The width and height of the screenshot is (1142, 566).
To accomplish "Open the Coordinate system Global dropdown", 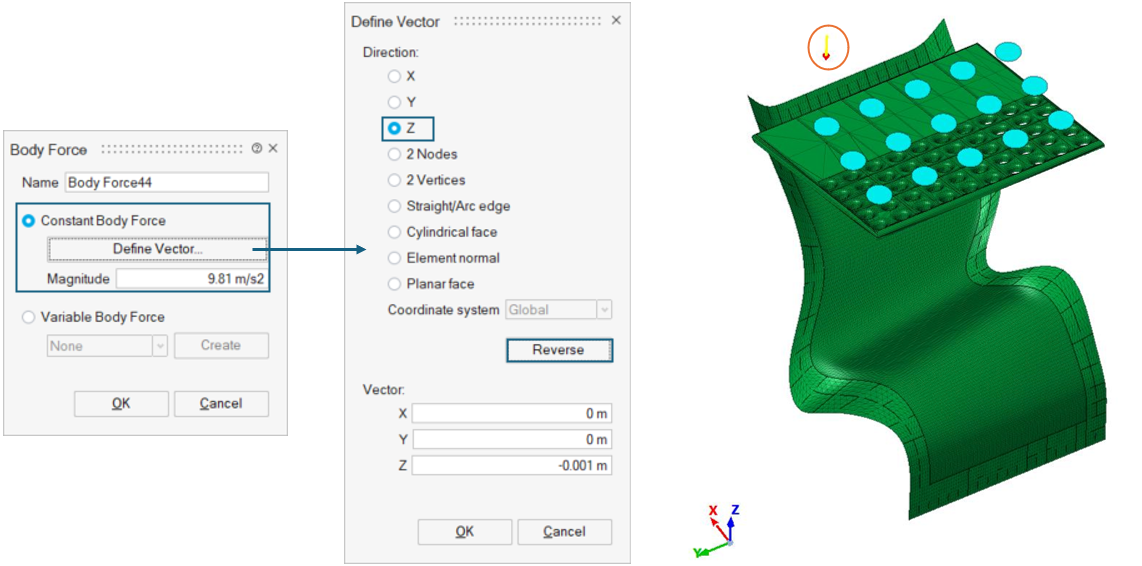I will pos(559,310).
